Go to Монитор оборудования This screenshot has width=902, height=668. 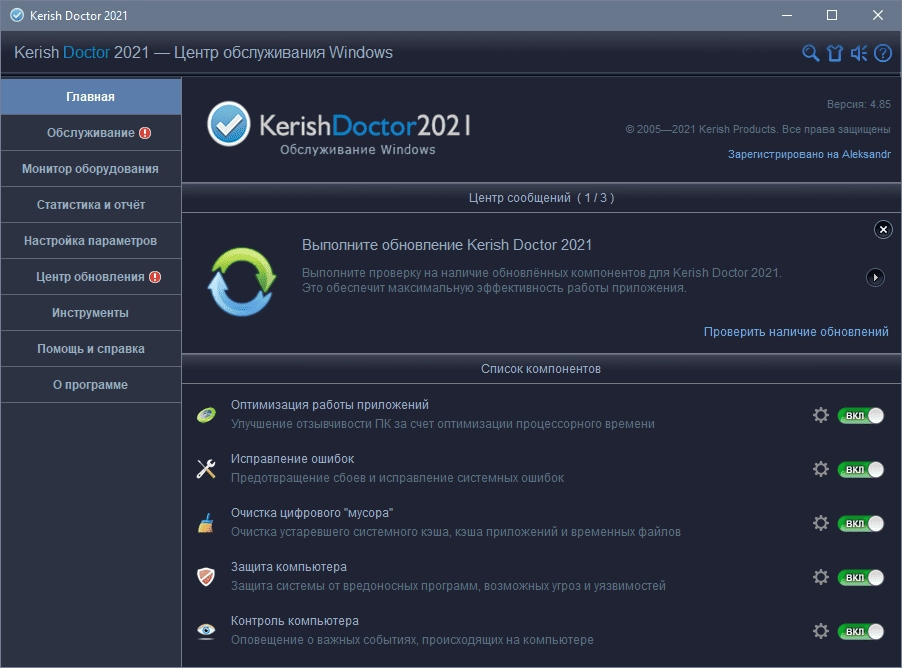coord(91,169)
